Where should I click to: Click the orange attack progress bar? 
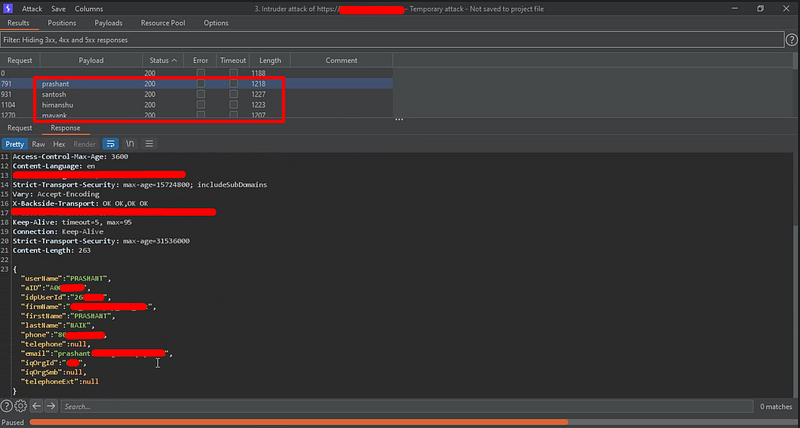pos(300,422)
